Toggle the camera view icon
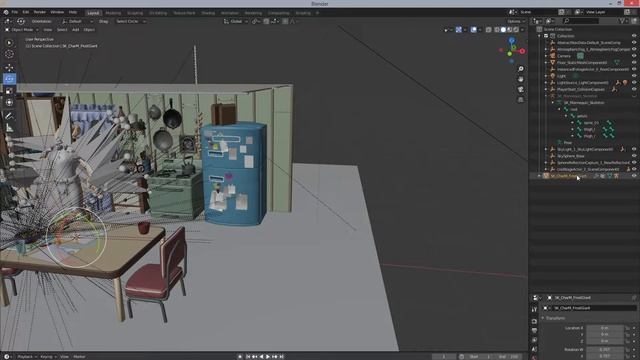Screen dimensions: 640x360 point(521,89)
